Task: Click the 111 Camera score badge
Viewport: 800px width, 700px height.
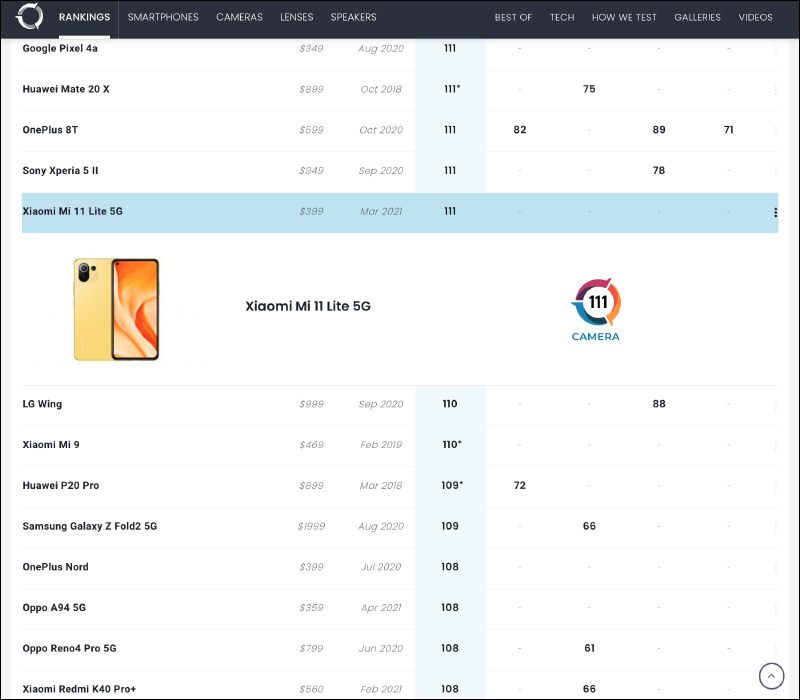Action: (x=595, y=309)
